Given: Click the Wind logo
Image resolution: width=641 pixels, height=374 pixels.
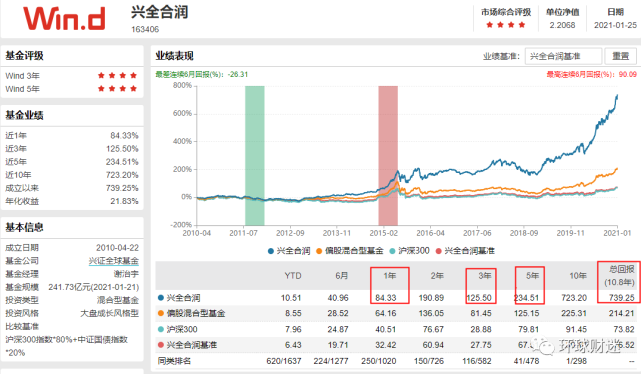Looking at the screenshot, I should pos(64,19).
